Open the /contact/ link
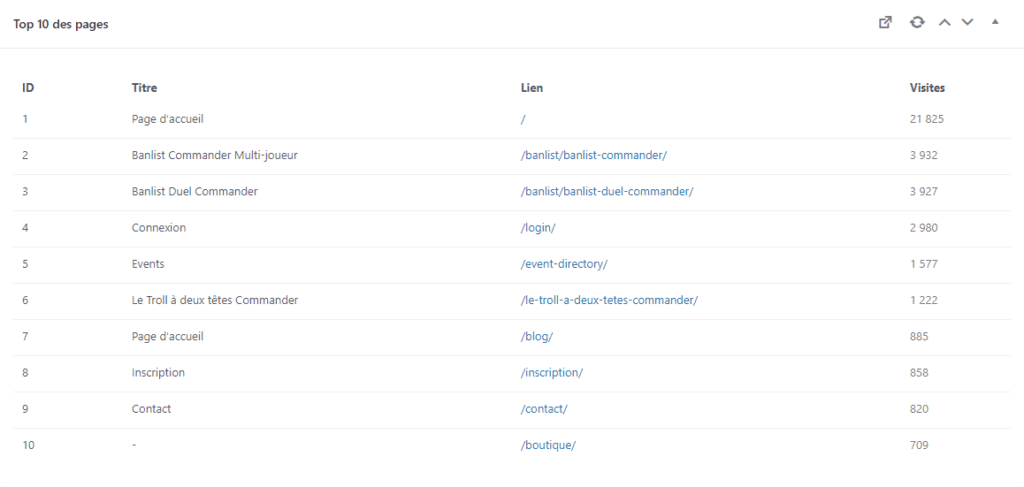This screenshot has width=1024, height=487. tap(544, 409)
